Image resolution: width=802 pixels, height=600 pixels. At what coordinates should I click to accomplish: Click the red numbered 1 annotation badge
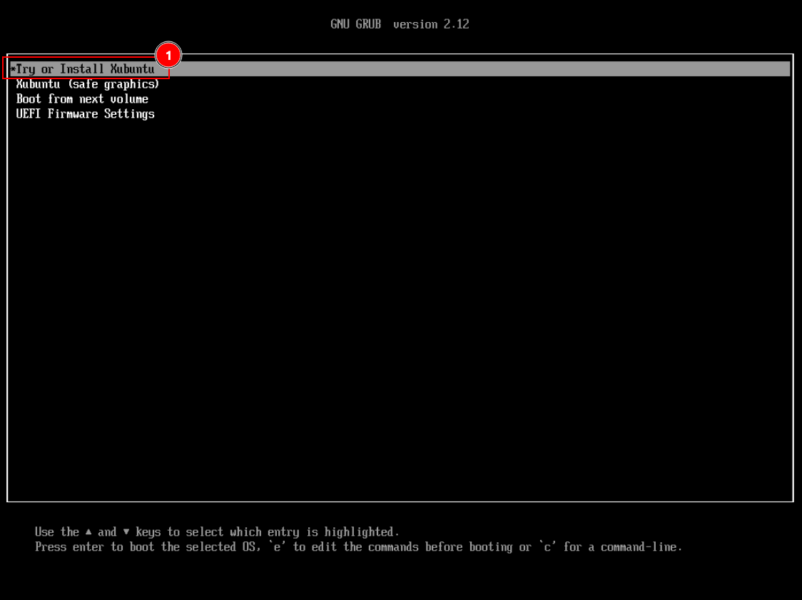coord(168,54)
